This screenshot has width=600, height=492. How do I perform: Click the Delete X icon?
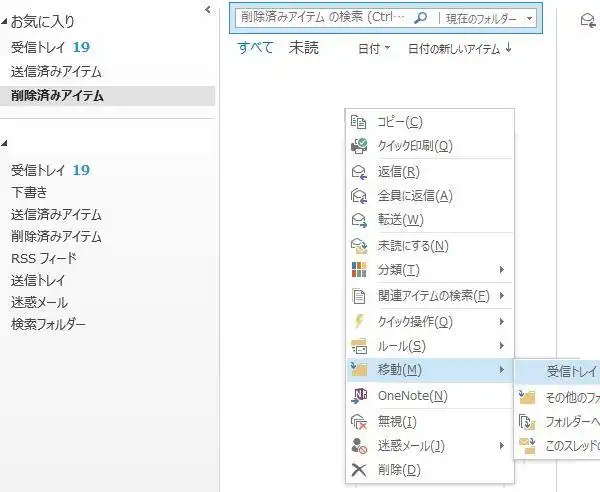point(359,470)
